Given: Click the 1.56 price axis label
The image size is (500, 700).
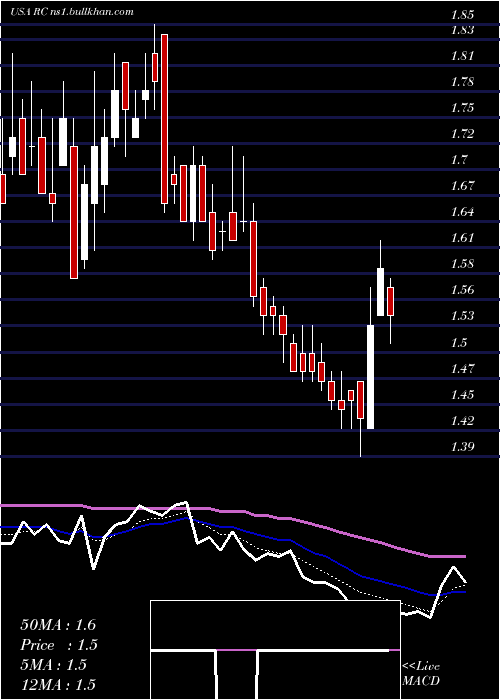Looking at the screenshot, I should coord(462,290).
